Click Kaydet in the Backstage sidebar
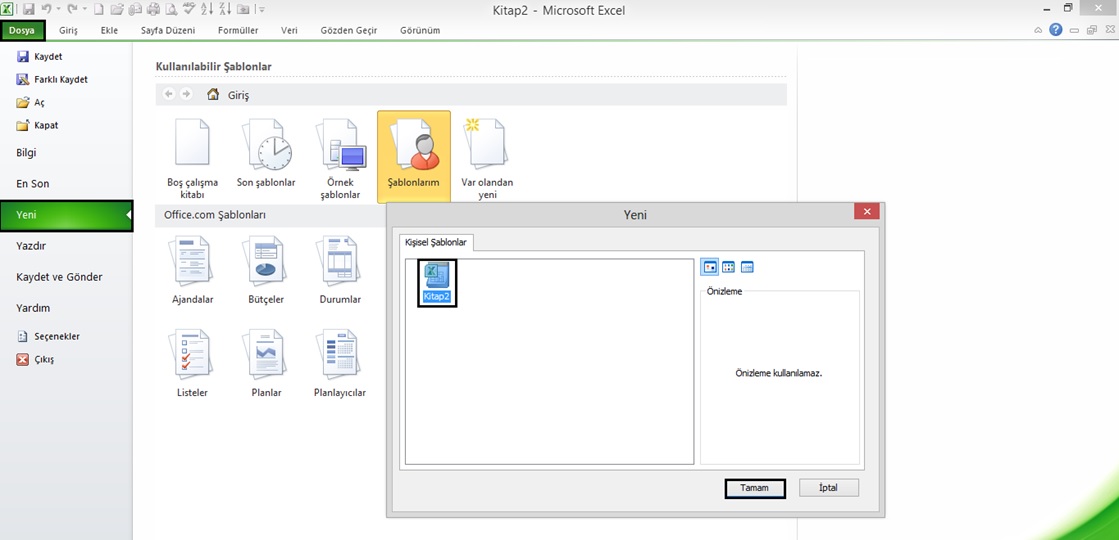The height and width of the screenshot is (540, 1119). (40, 56)
